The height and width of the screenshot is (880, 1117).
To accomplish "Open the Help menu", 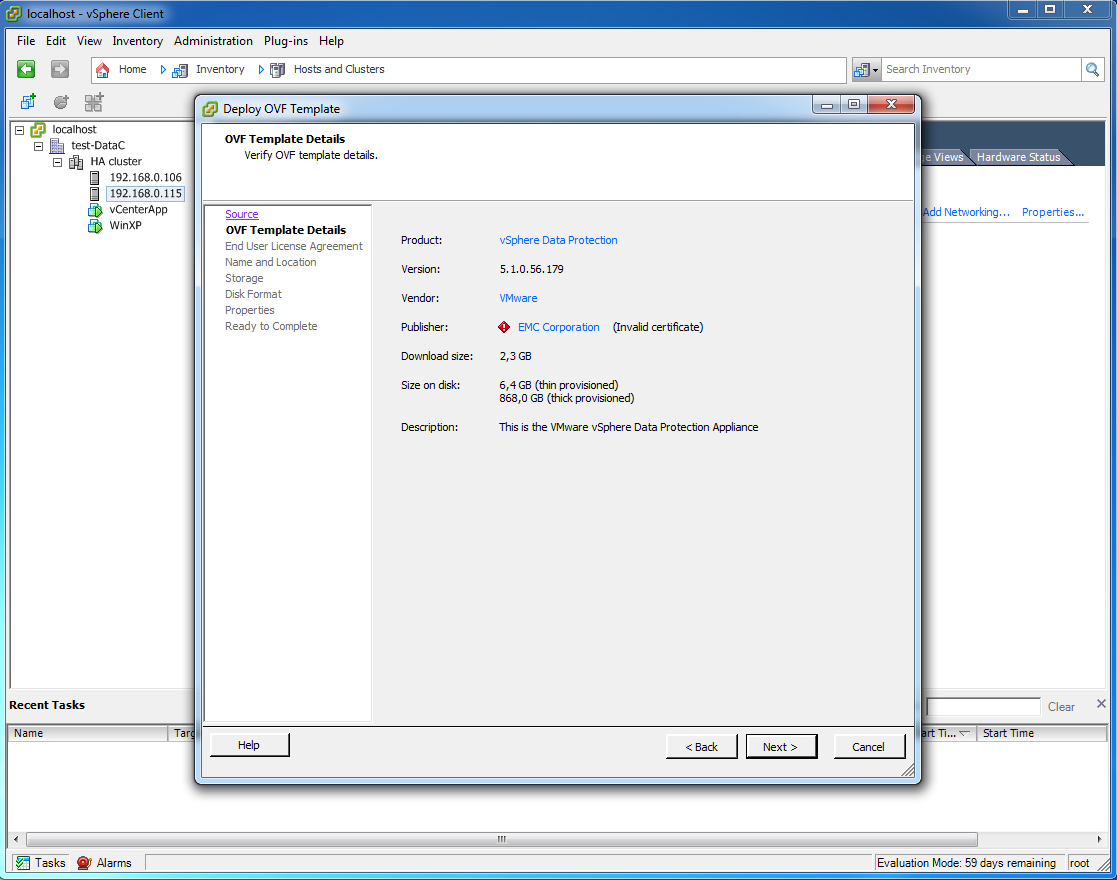I will (x=331, y=41).
